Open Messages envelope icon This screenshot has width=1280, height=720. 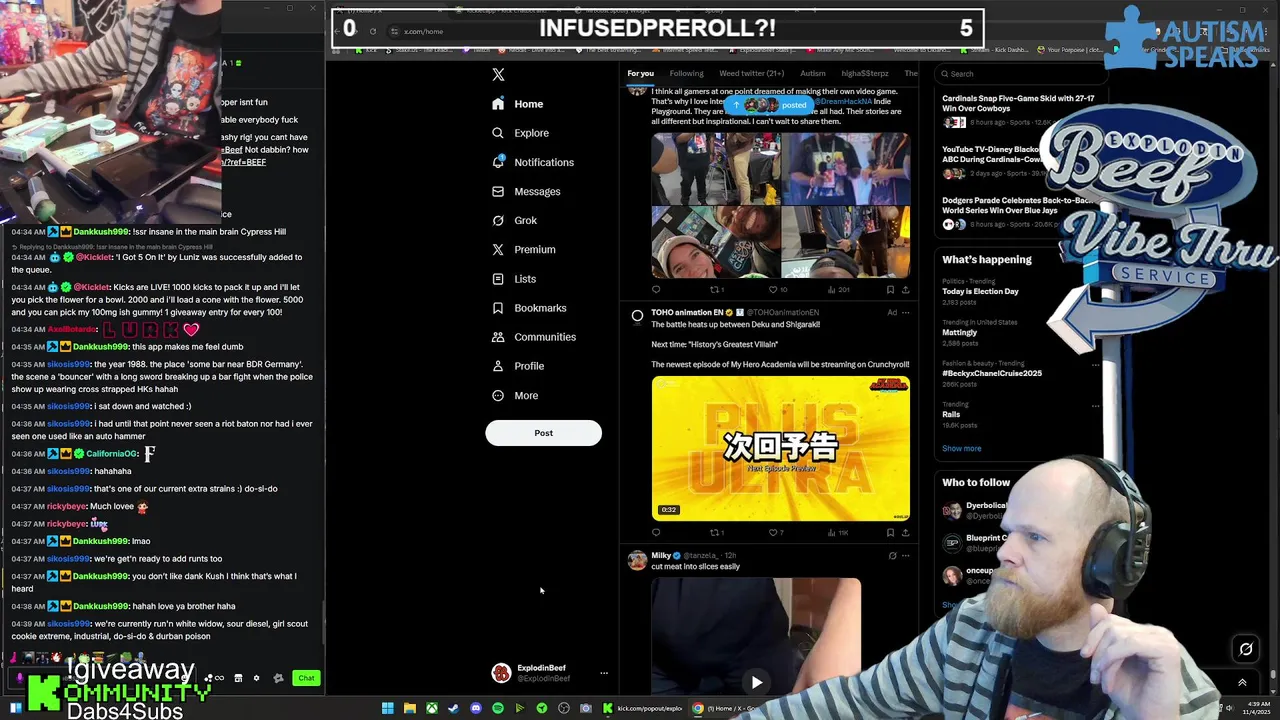pos(498,191)
